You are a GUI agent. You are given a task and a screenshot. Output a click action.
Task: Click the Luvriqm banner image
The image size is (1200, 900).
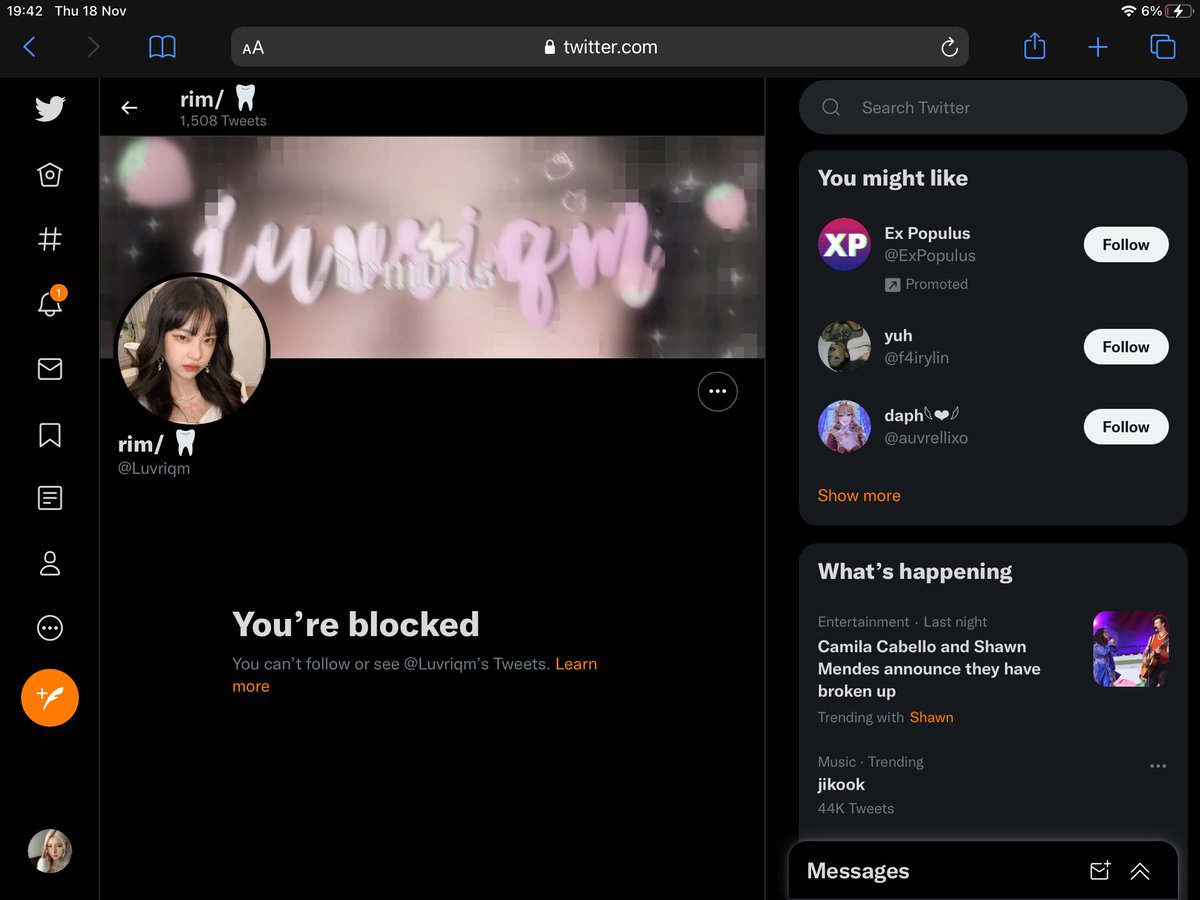point(432,247)
